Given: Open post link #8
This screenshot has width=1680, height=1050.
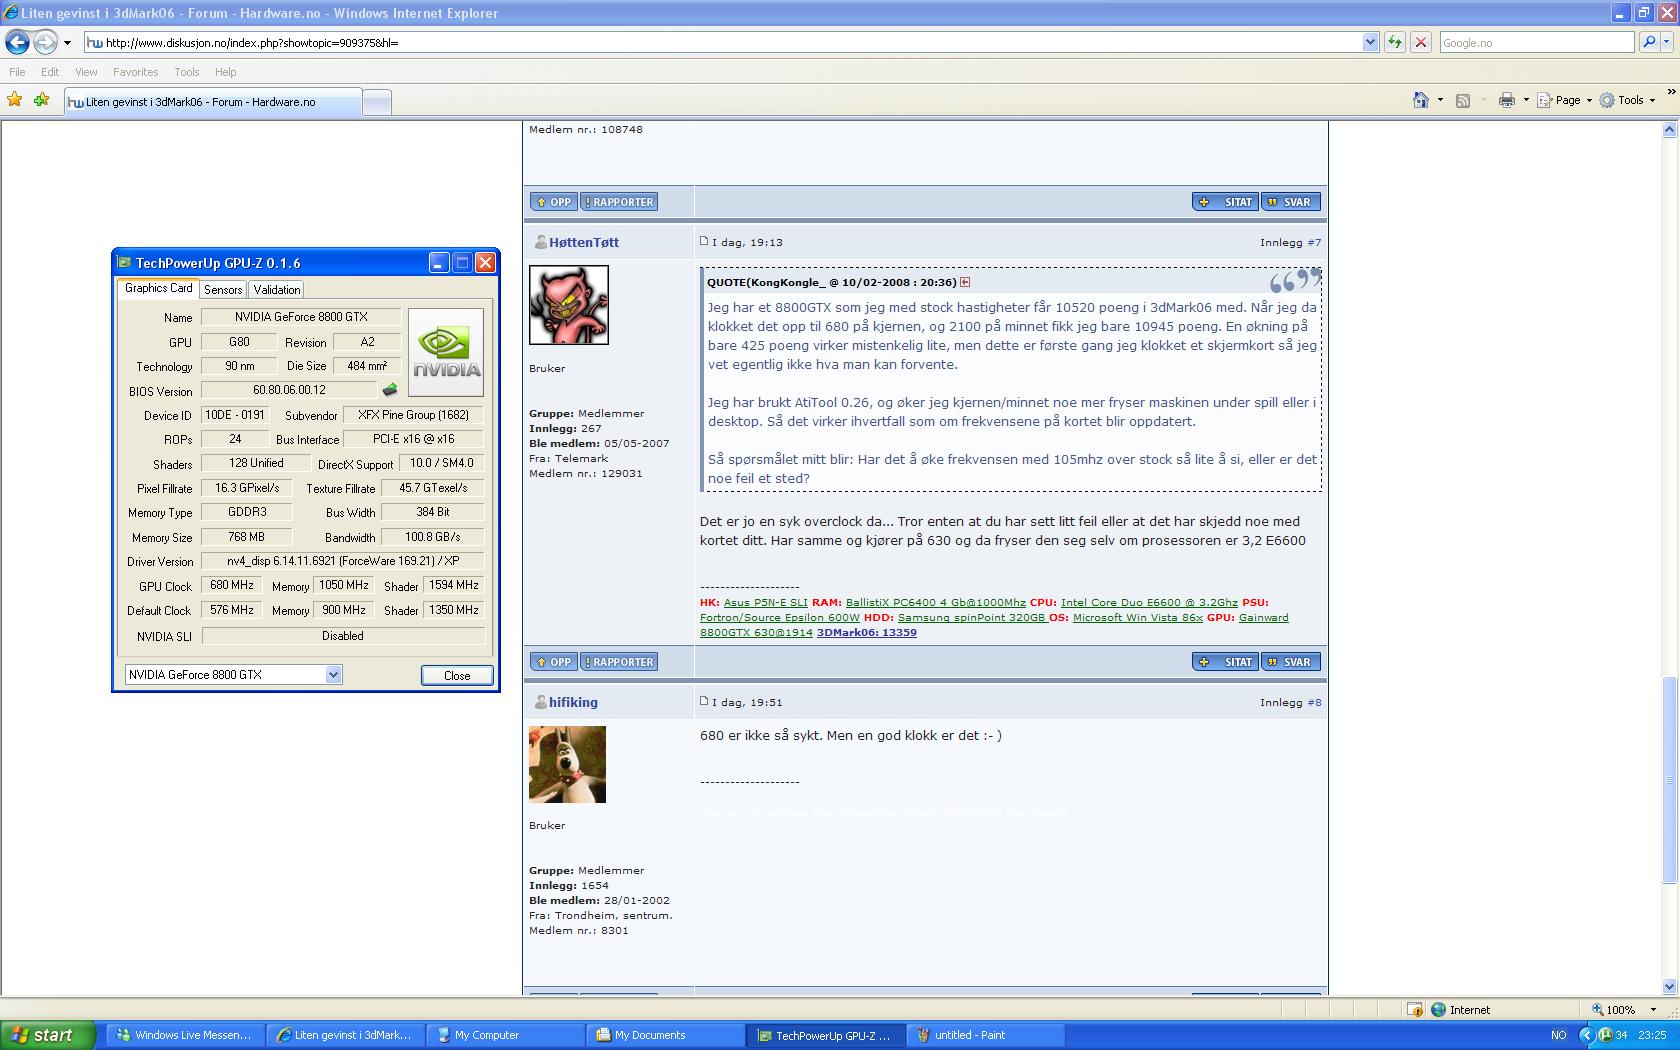Looking at the screenshot, I should tap(1314, 702).
